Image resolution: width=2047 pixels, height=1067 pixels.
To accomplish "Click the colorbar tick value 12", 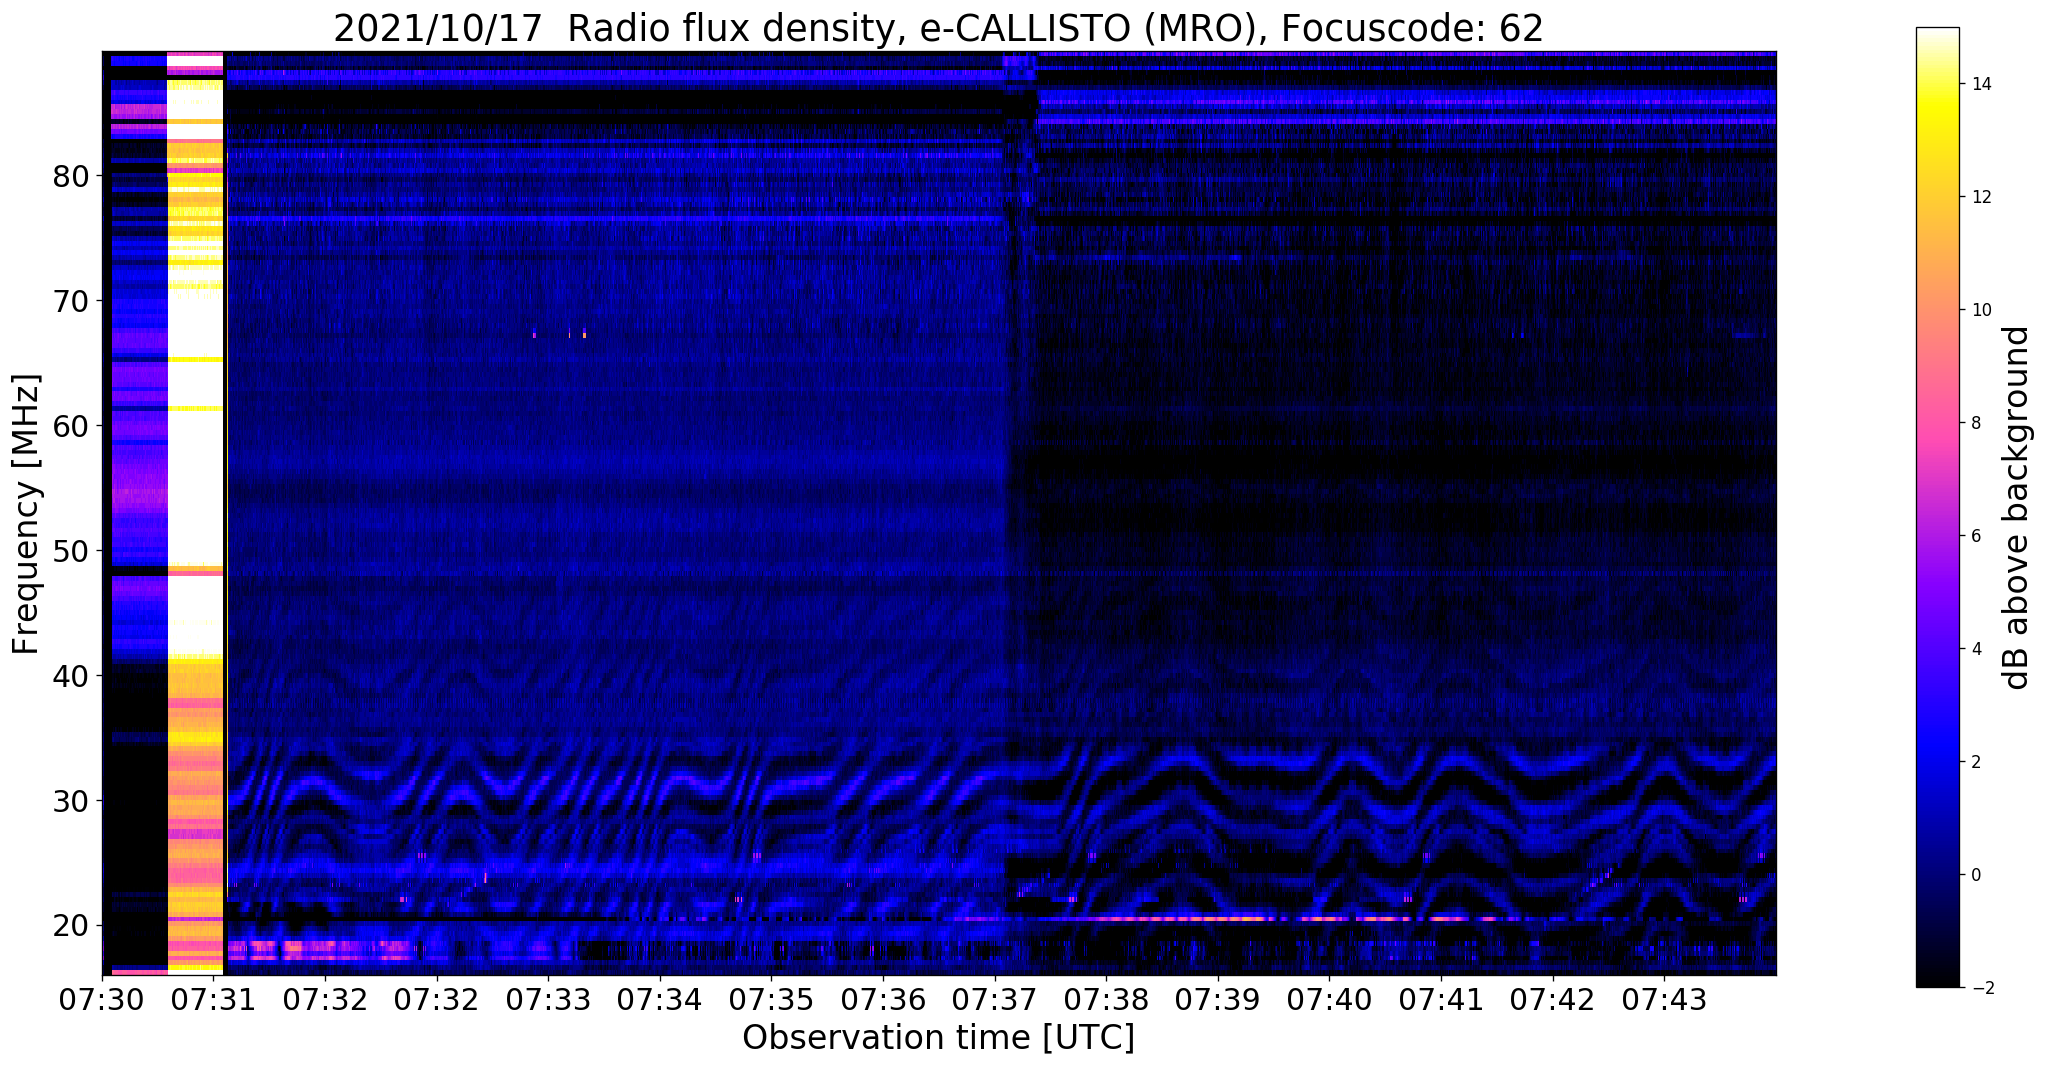I will (1980, 197).
